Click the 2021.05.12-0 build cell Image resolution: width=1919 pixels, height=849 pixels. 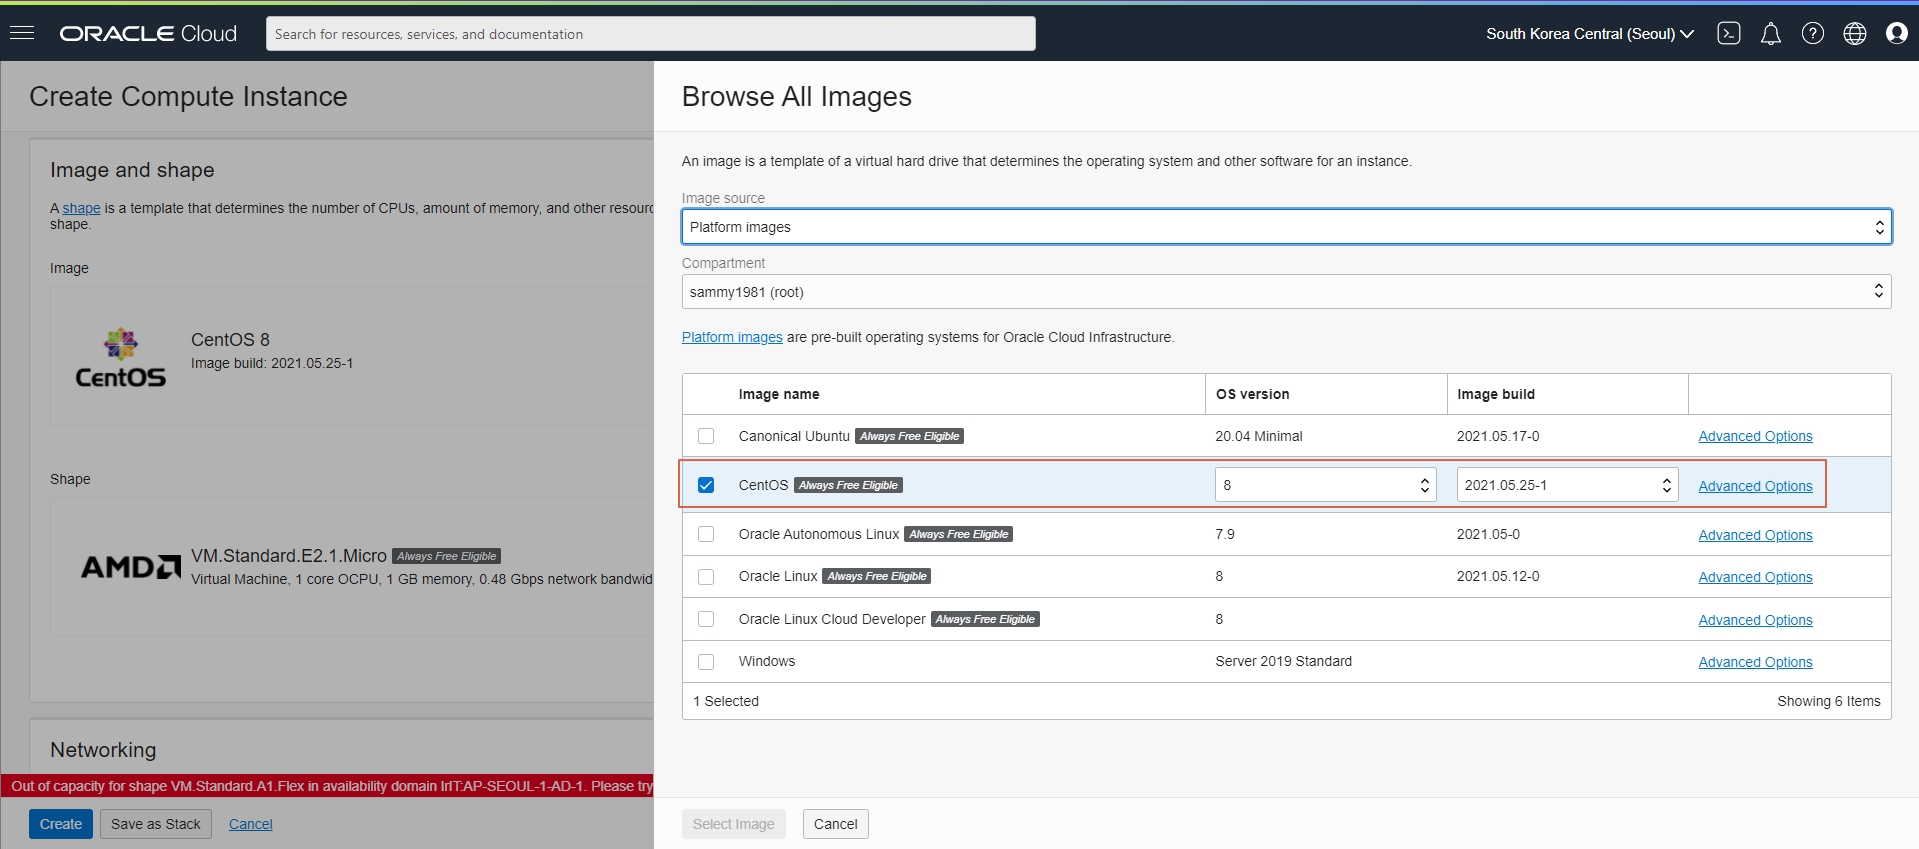pyautogui.click(x=1498, y=577)
